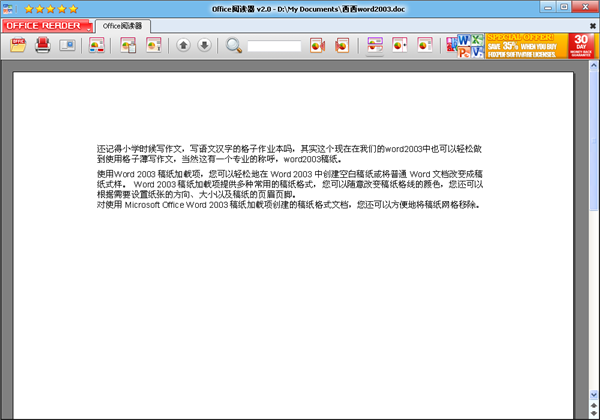
Task: Select the Office阅读器 tab
Action: pos(122,26)
